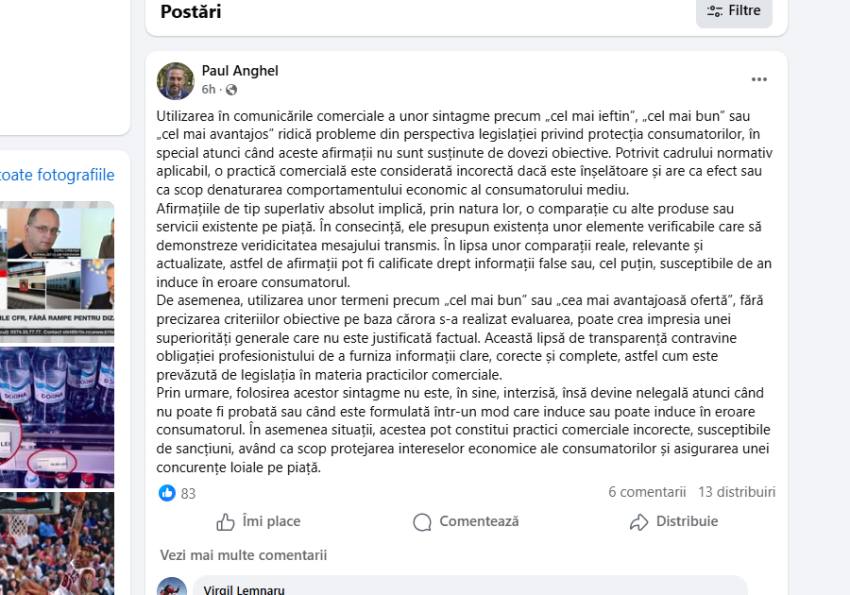Open the Filtre filter options

click(735, 11)
